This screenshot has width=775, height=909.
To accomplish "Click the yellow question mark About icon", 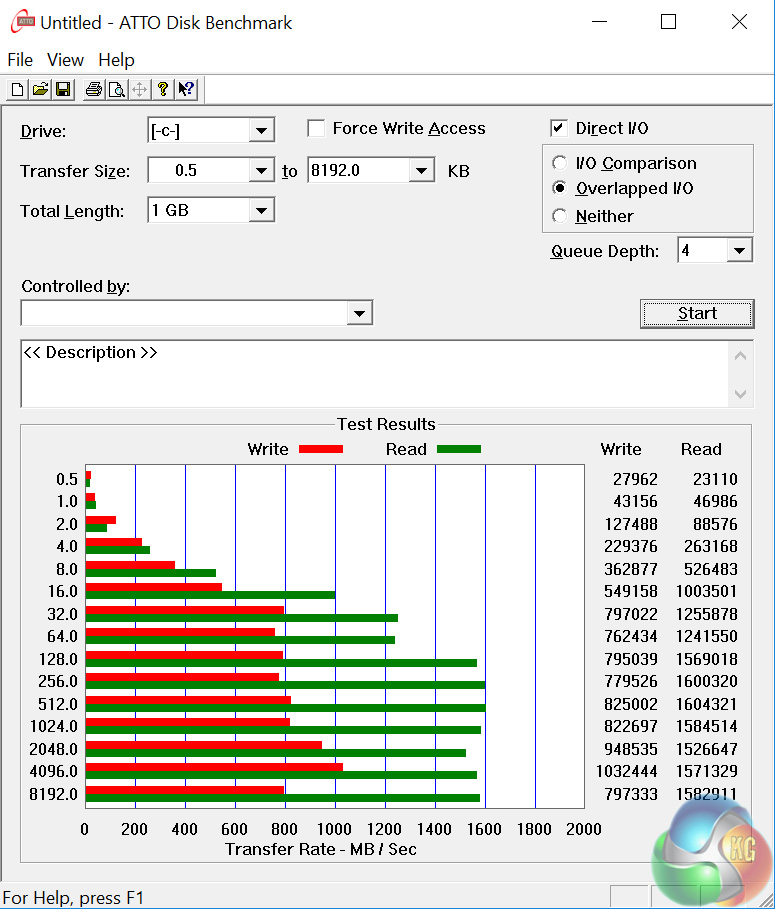I will click(x=163, y=89).
